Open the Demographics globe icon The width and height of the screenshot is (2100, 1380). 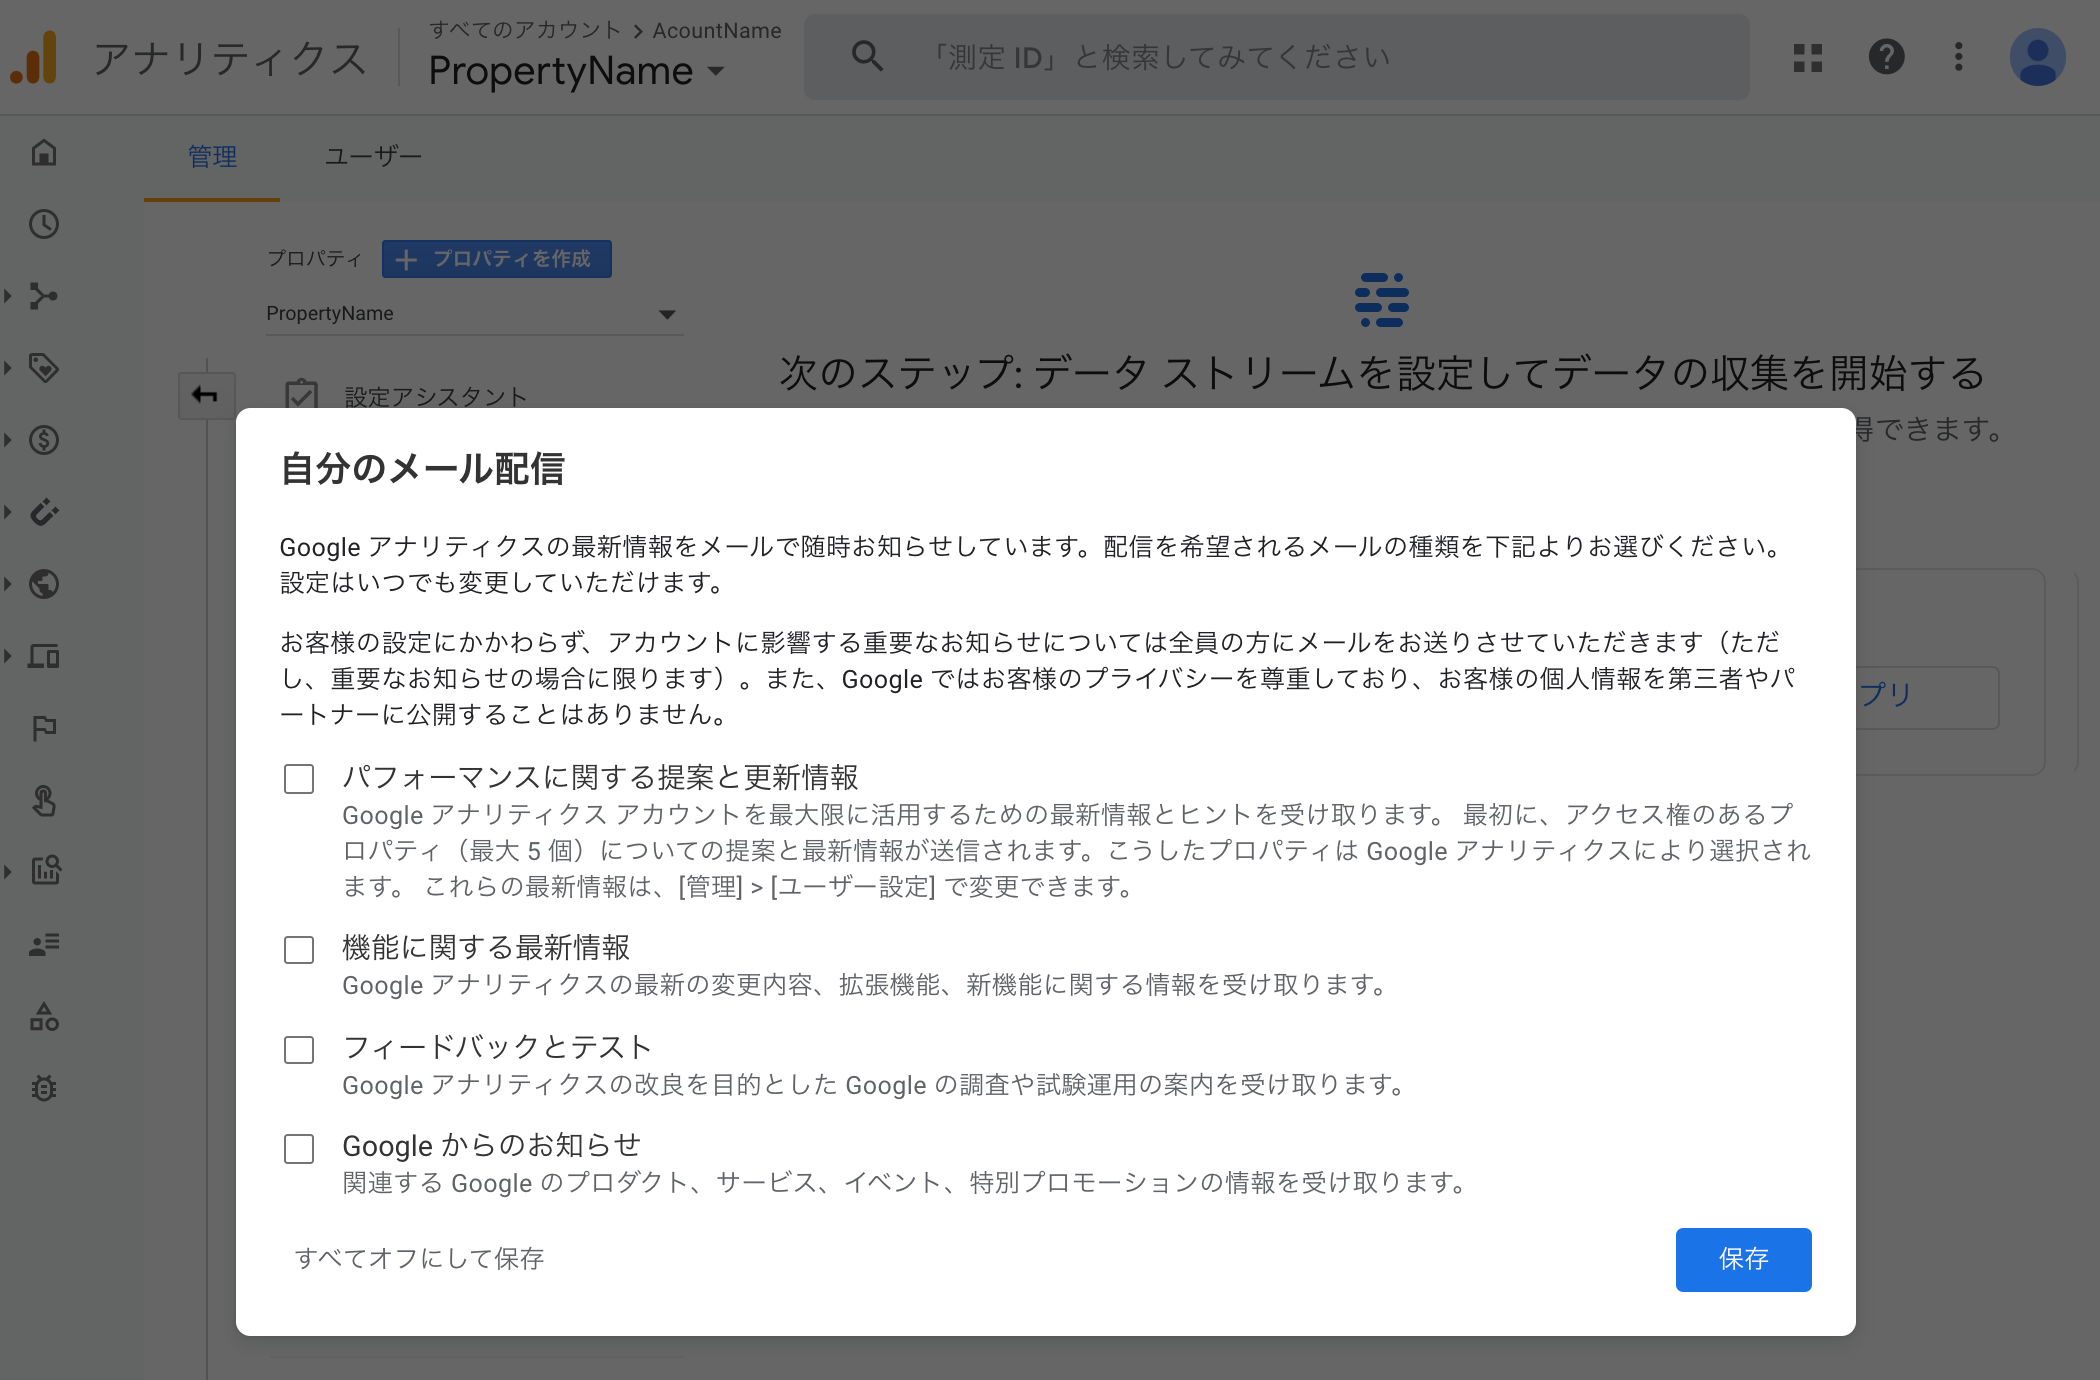pyautogui.click(x=44, y=584)
